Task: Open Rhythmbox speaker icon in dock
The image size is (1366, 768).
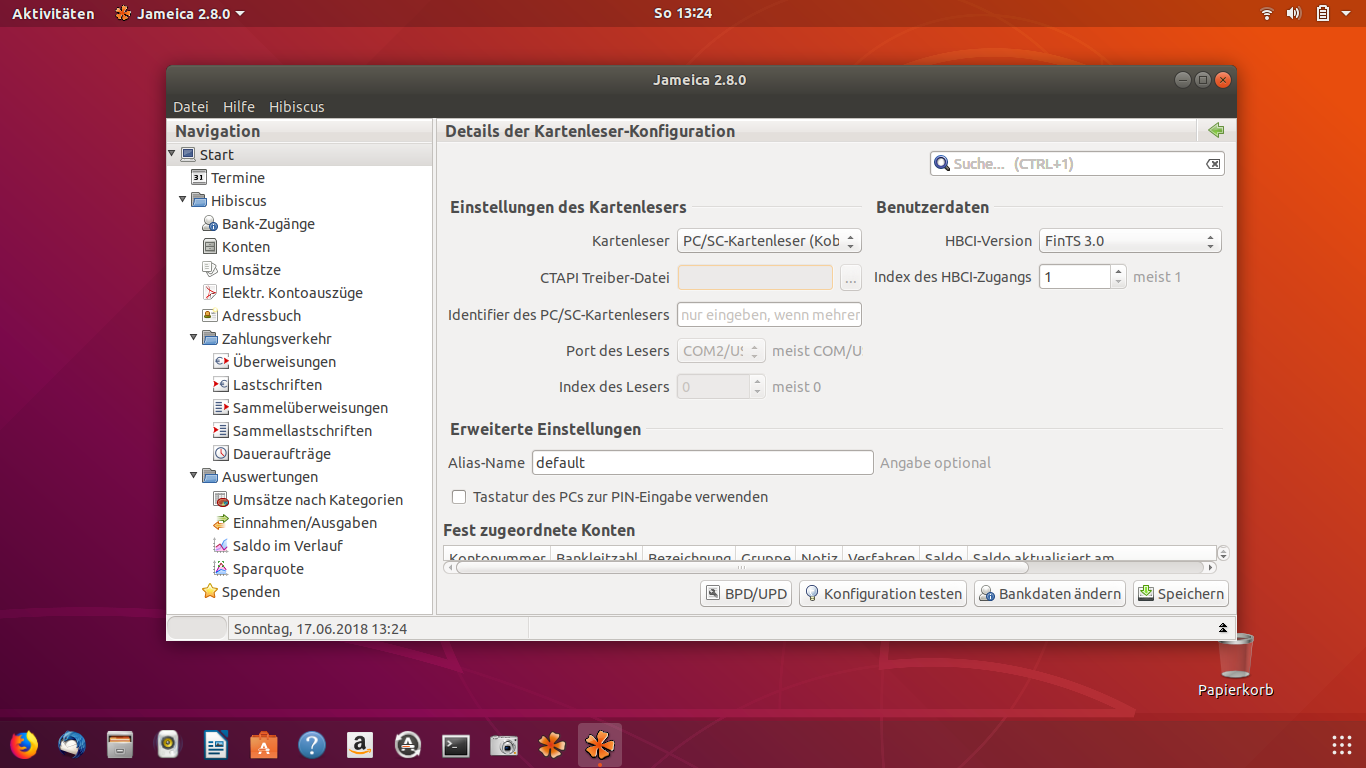Action: (x=168, y=745)
